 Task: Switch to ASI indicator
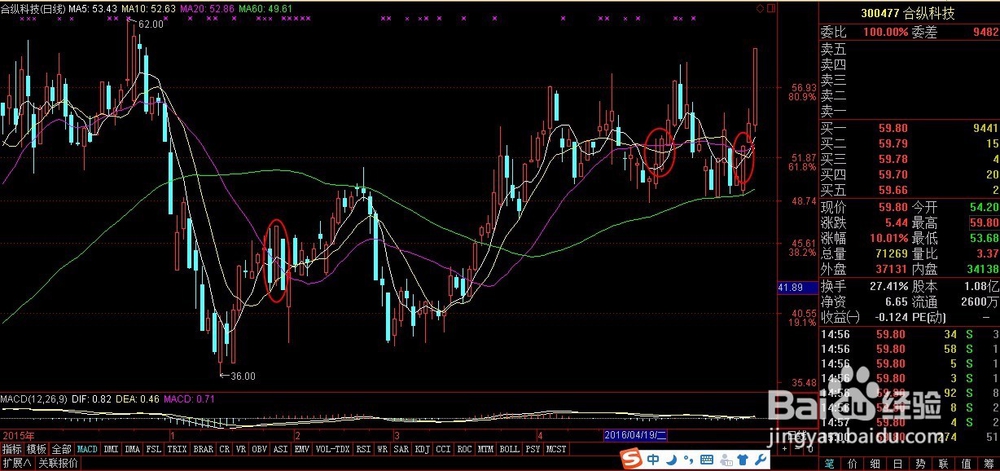281,449
